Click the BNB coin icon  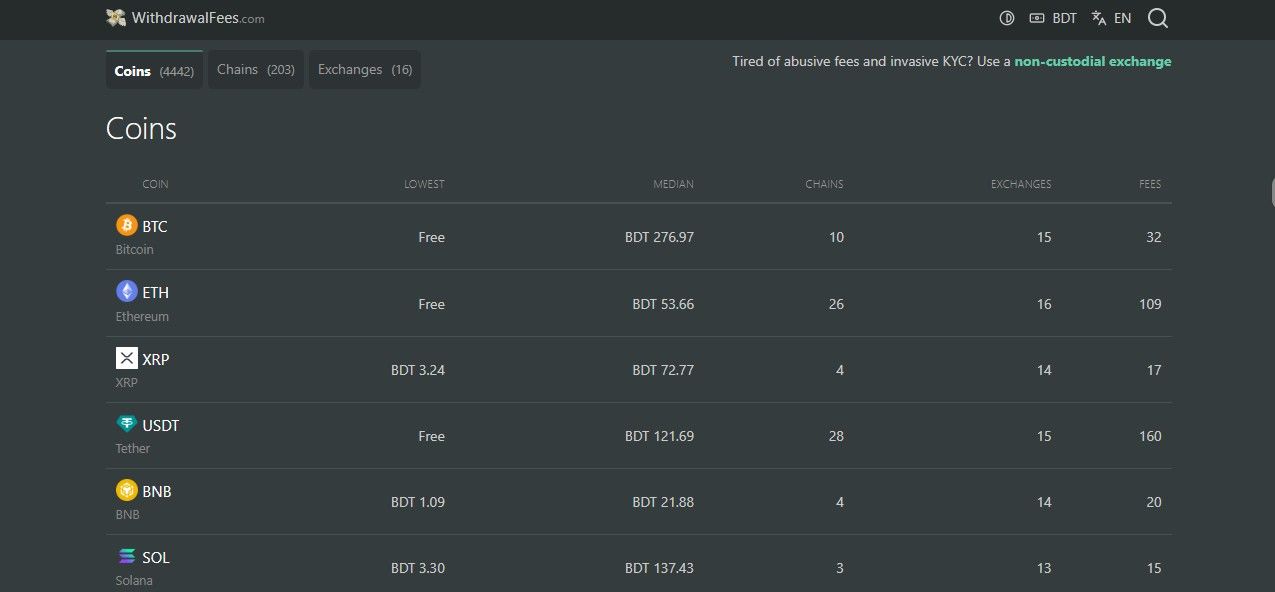tap(126, 490)
